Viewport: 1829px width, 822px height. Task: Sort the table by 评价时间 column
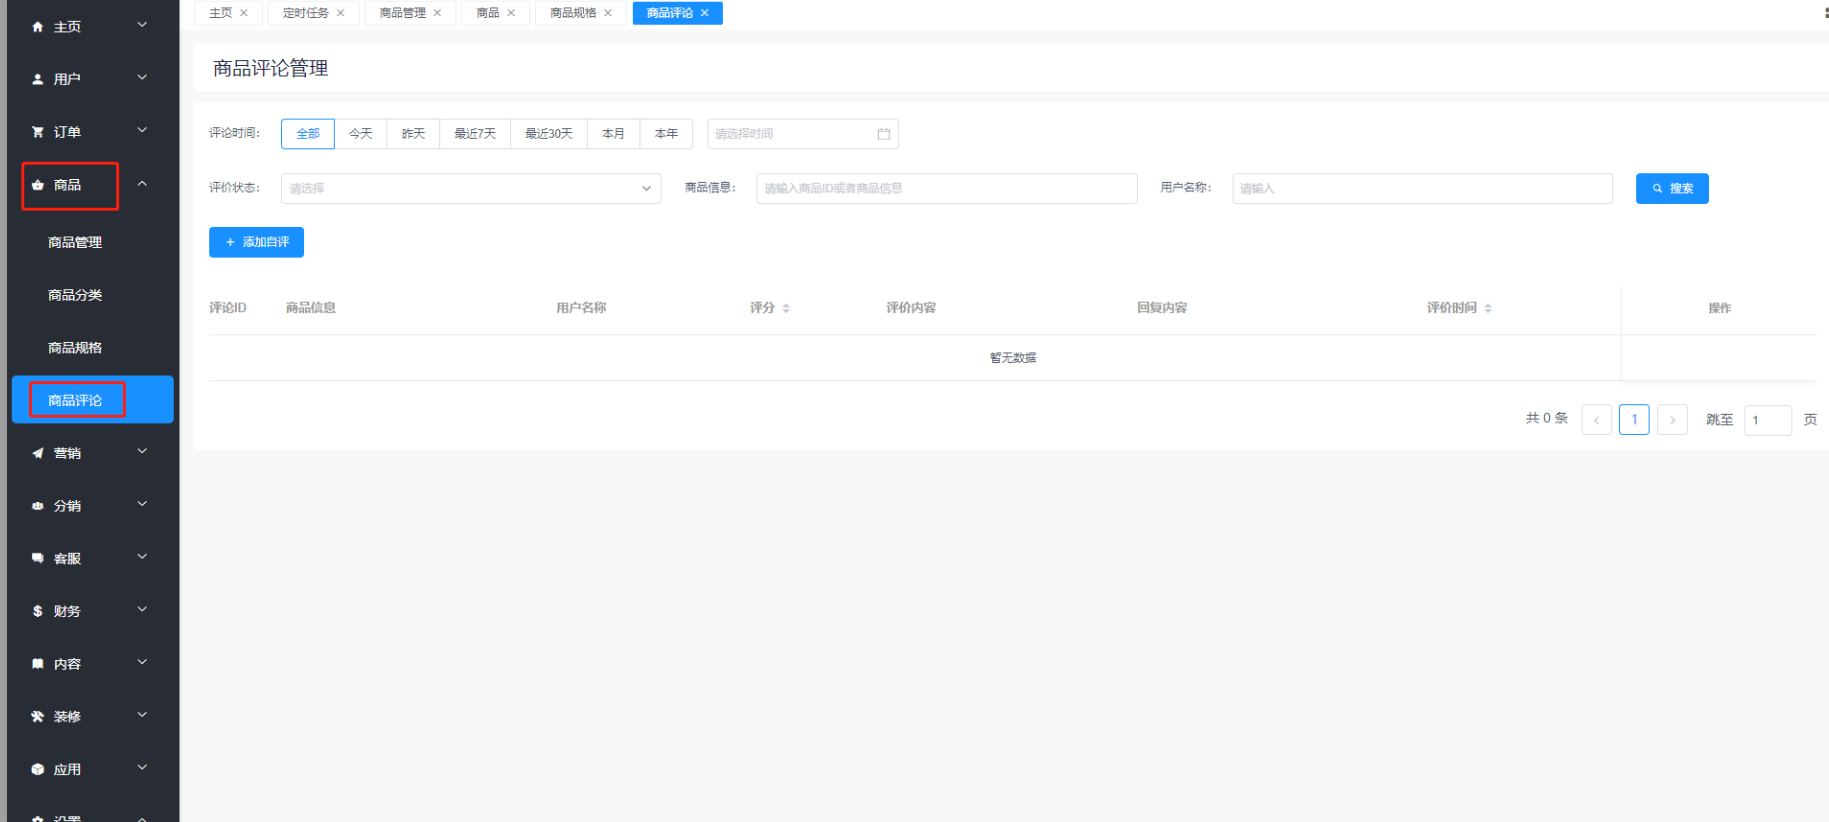1488,308
